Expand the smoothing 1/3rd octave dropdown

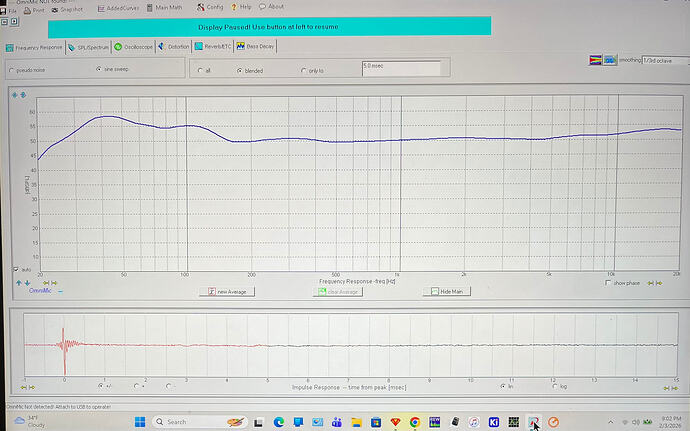pyautogui.click(x=663, y=60)
